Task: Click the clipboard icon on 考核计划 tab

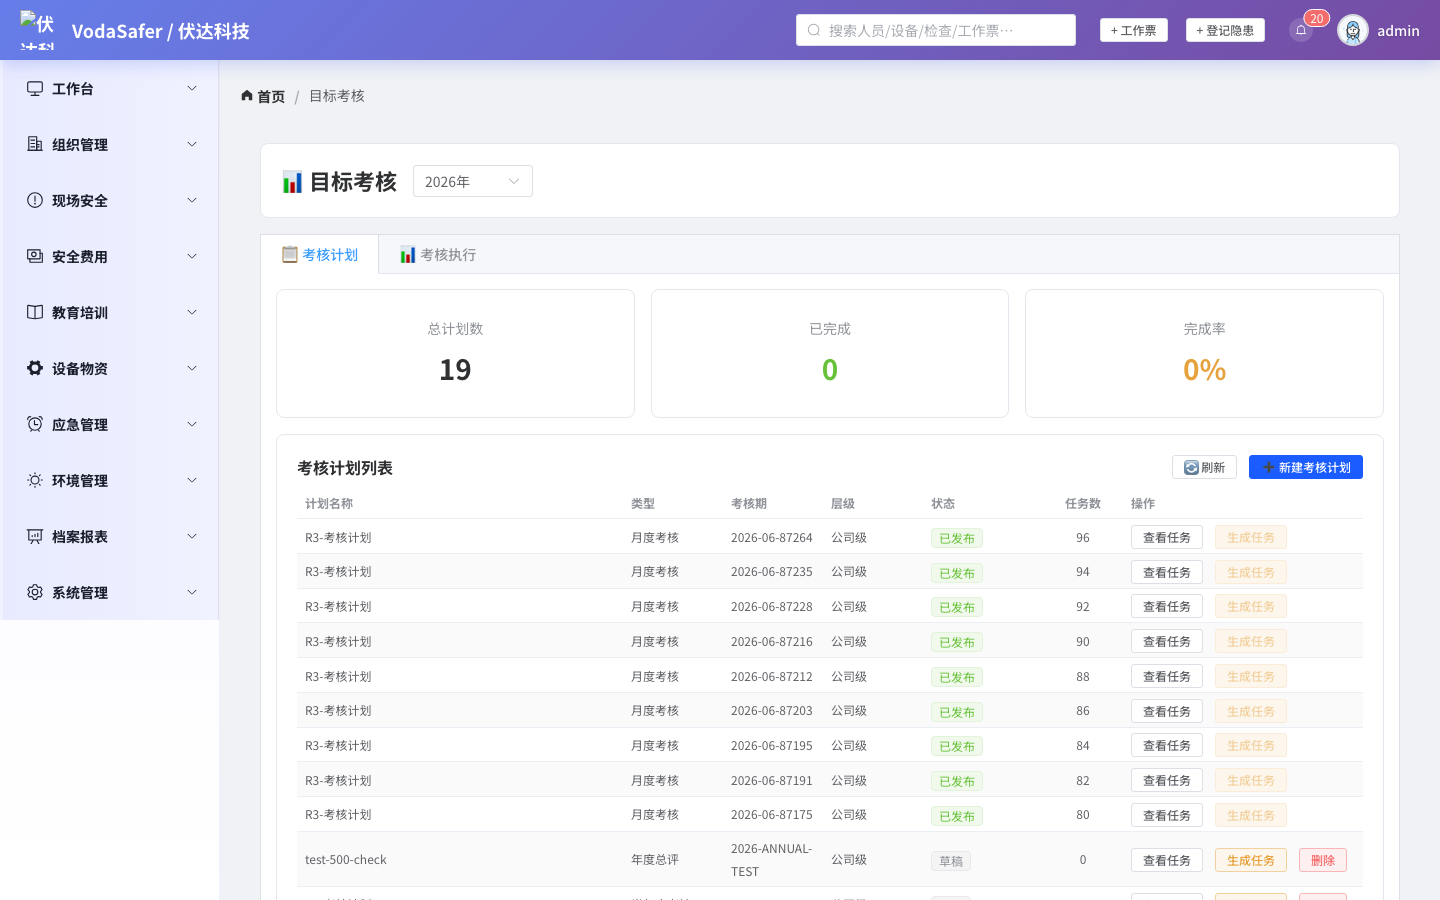Action: click(x=290, y=254)
